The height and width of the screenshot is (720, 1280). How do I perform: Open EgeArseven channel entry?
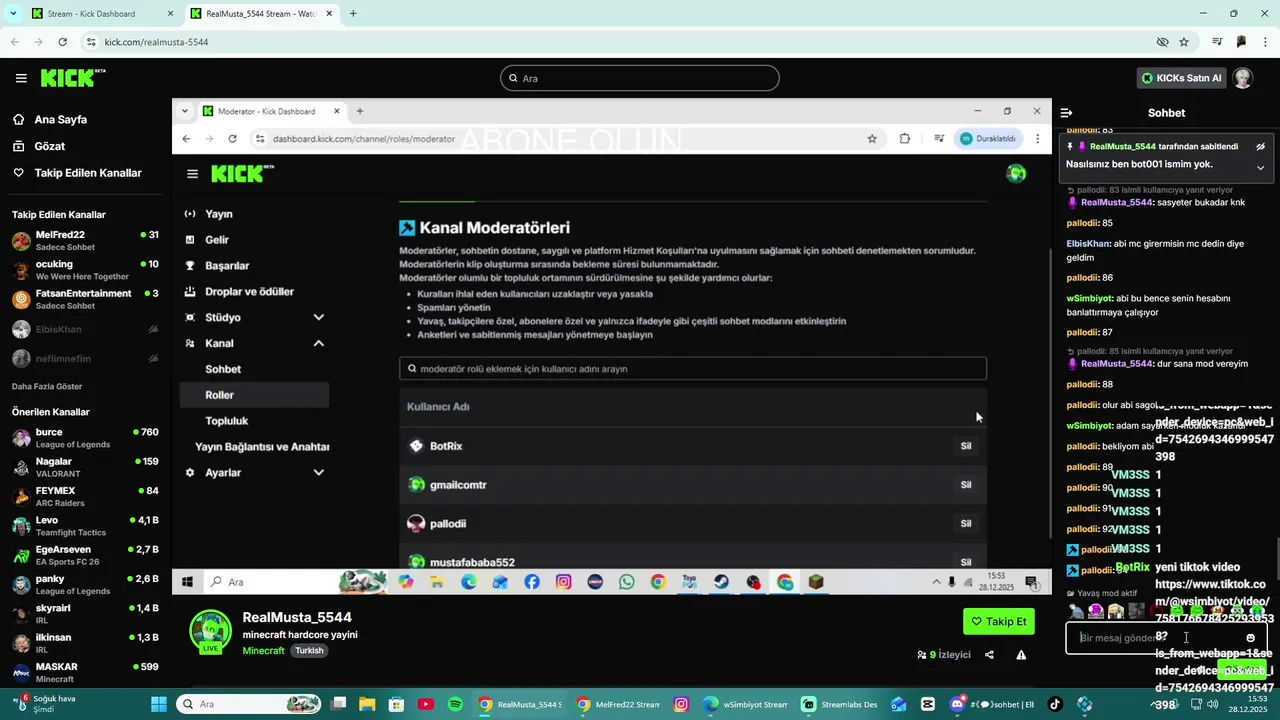(x=85, y=555)
